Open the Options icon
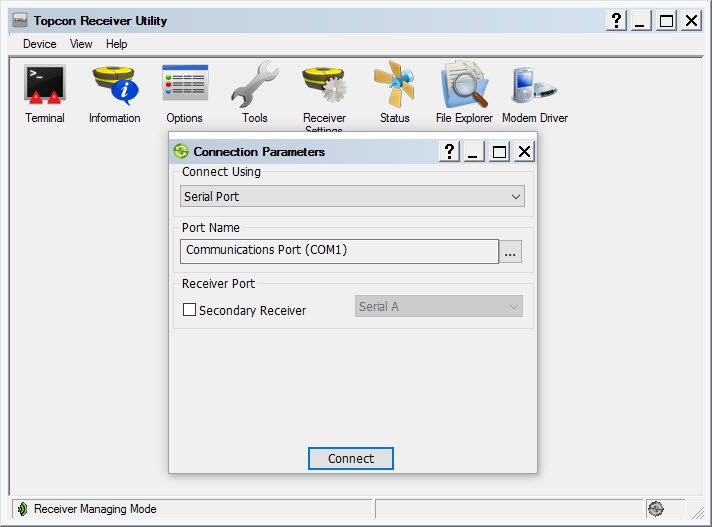 [x=185, y=83]
